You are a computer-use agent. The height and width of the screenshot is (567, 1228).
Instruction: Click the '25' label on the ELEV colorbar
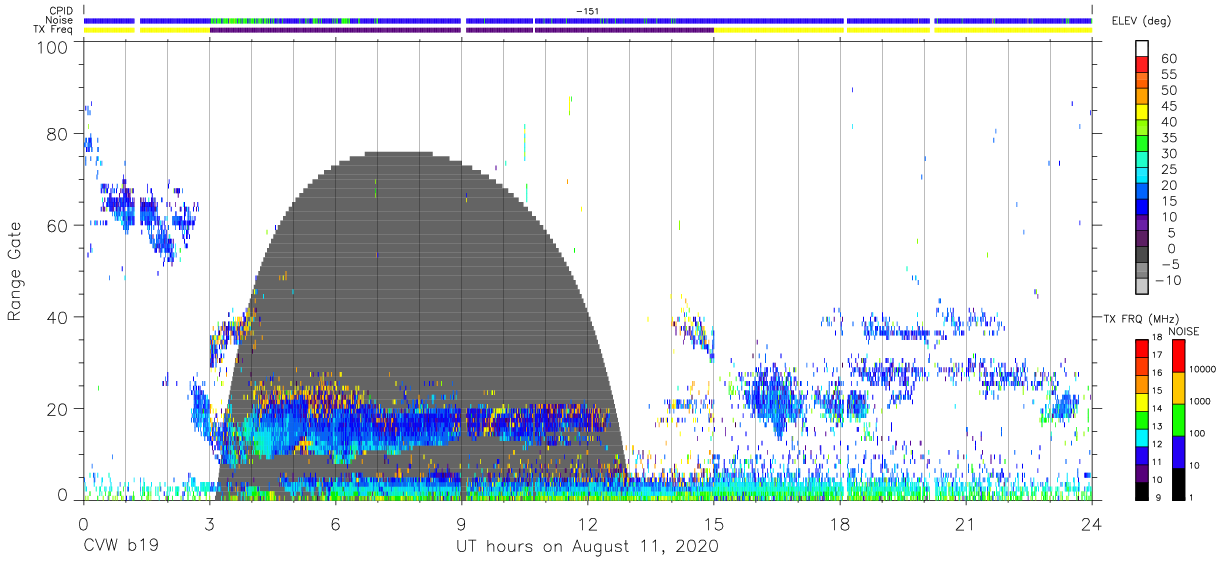click(1167, 170)
